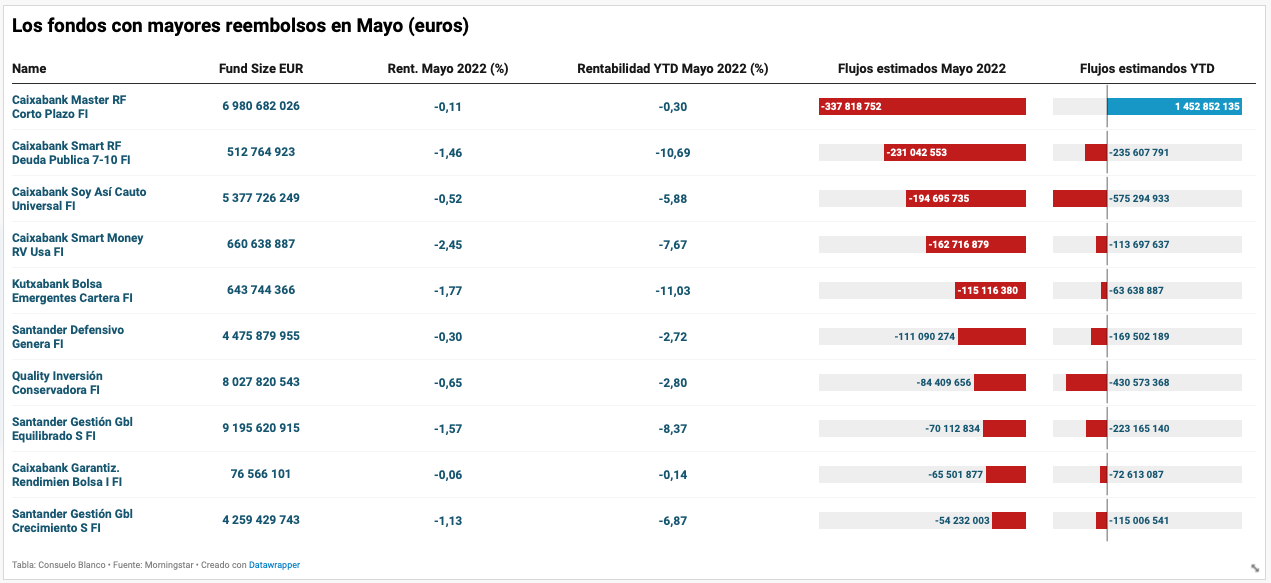Click Flujos estimados Mayo 2022 header
The width and height of the screenshot is (1271, 583).
pyautogui.click(x=922, y=69)
